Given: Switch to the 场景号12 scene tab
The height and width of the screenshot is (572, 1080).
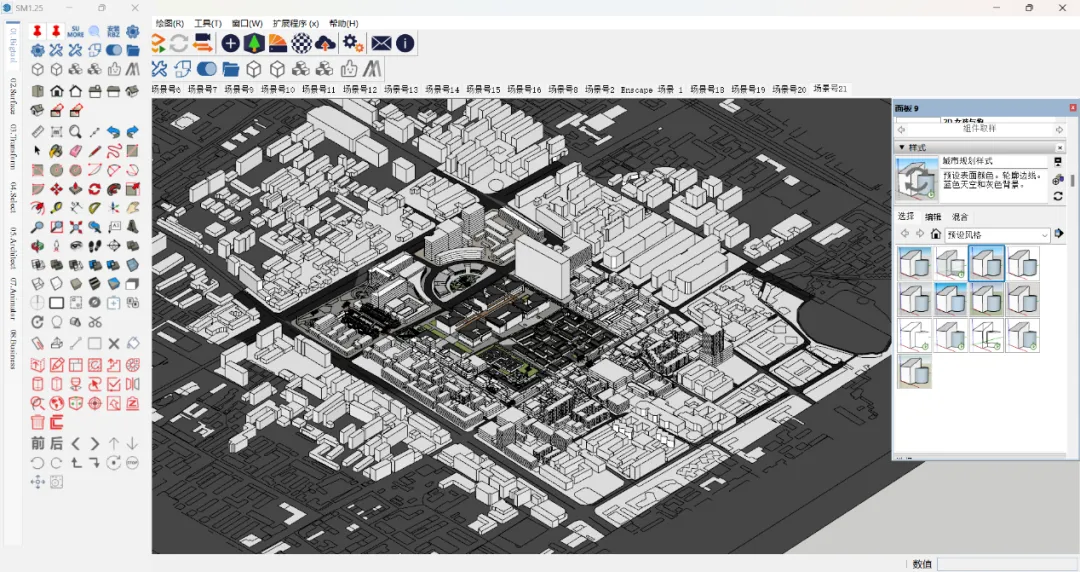Looking at the screenshot, I should pos(360,90).
